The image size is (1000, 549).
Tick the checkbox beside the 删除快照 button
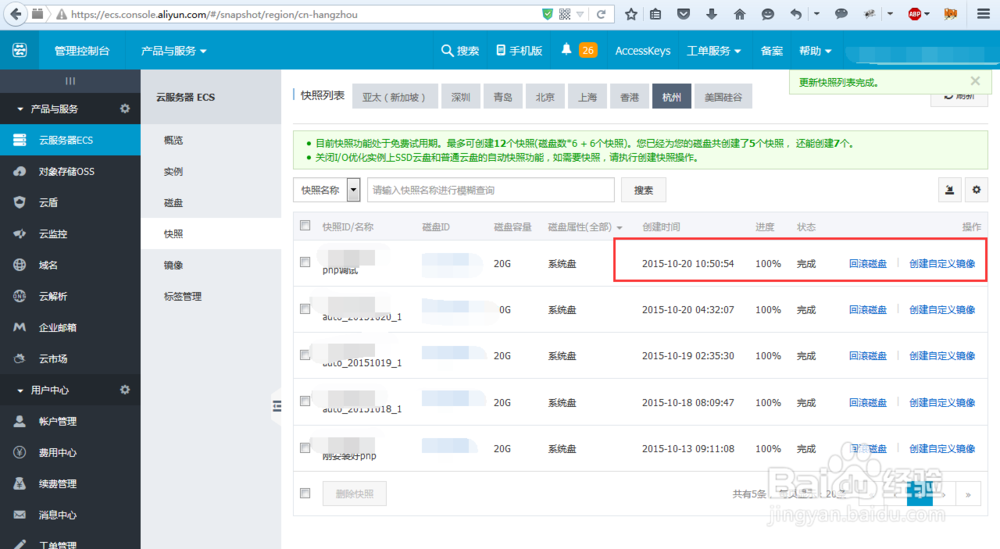pos(305,493)
